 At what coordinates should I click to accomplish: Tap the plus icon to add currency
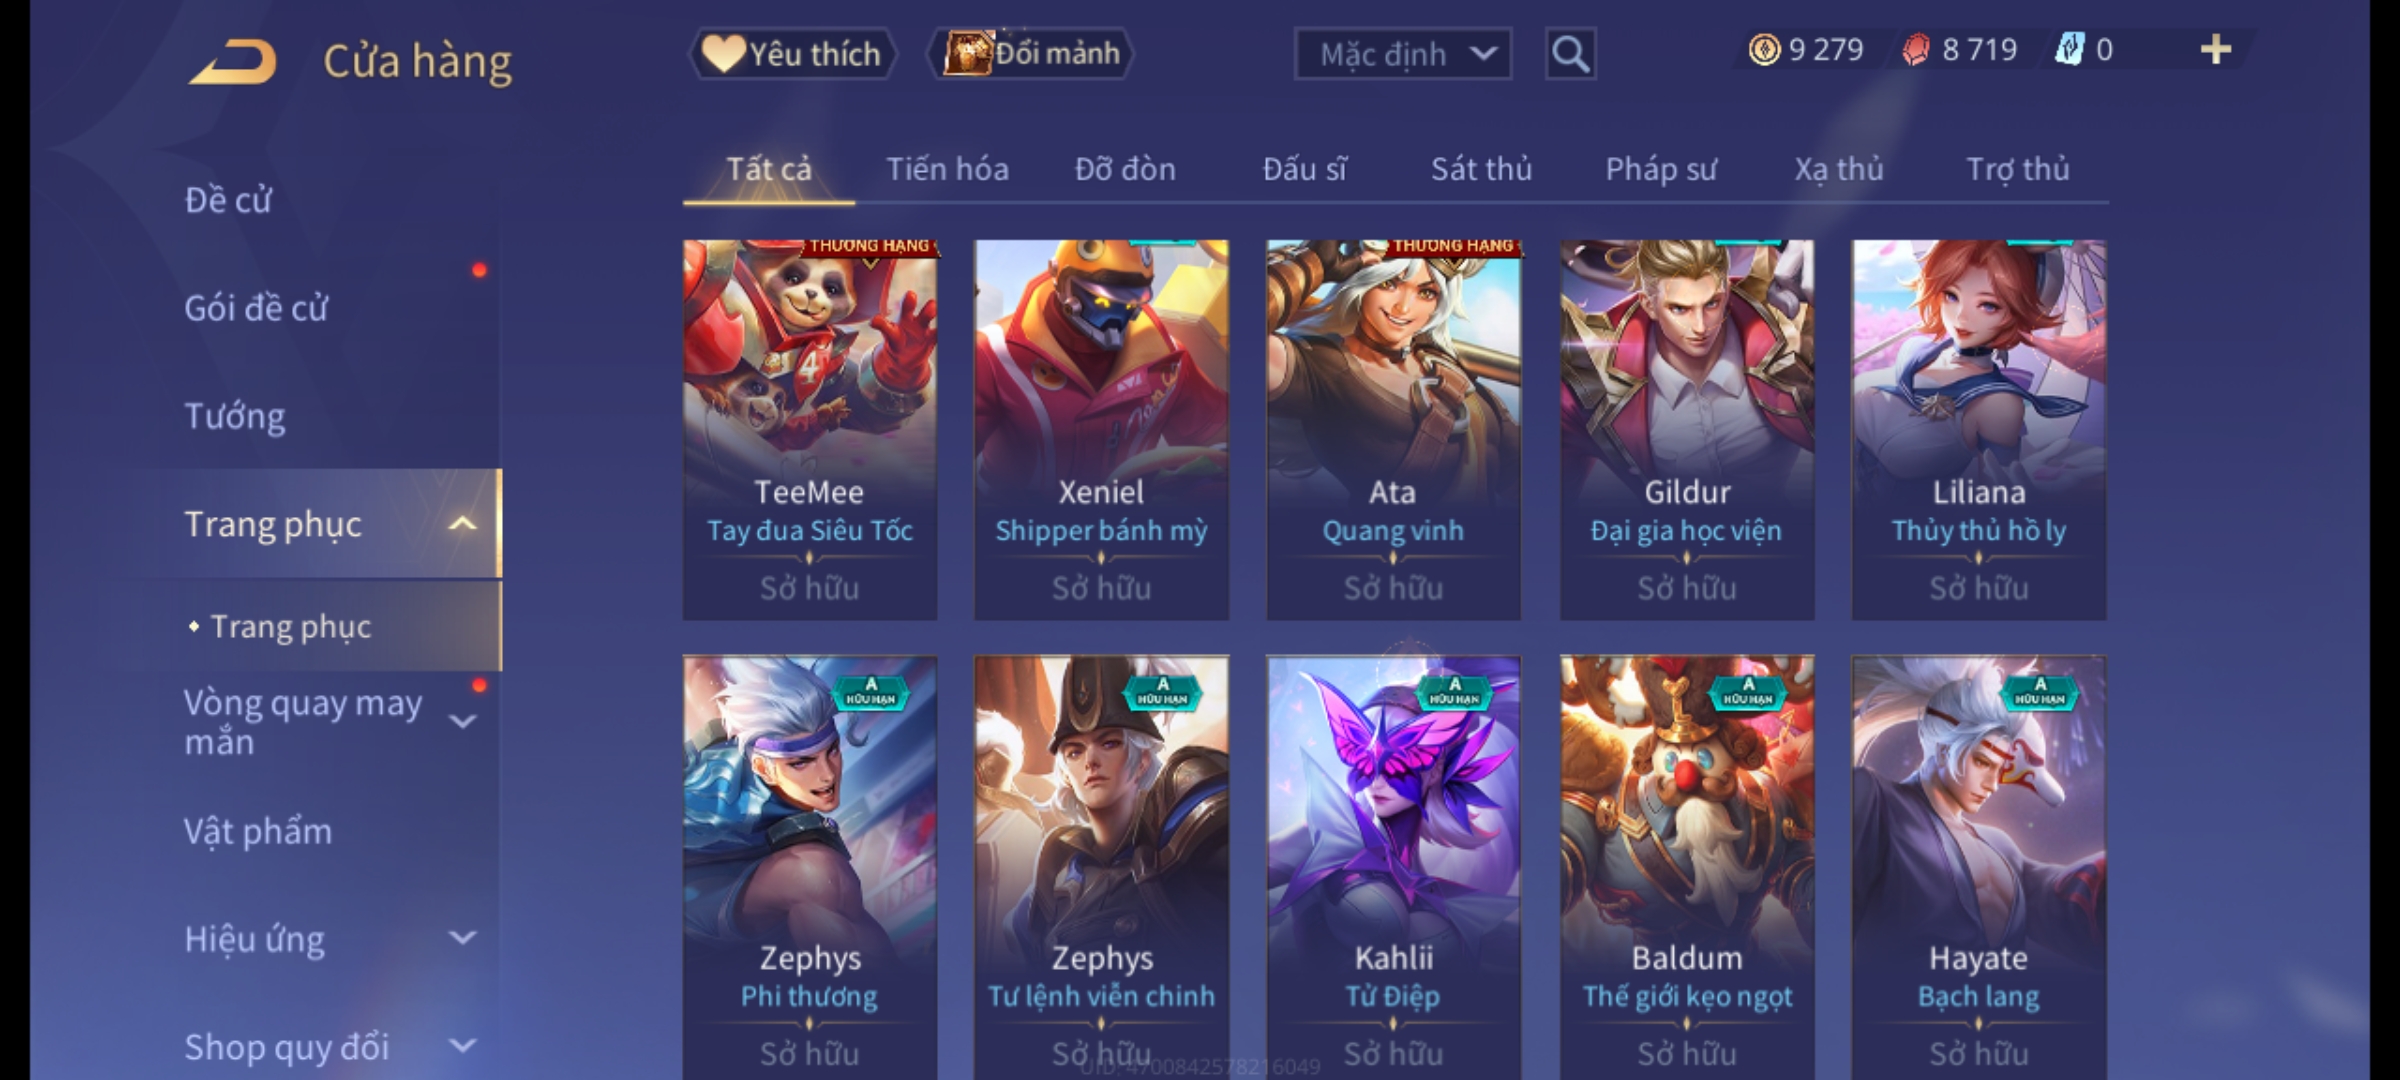(2216, 50)
